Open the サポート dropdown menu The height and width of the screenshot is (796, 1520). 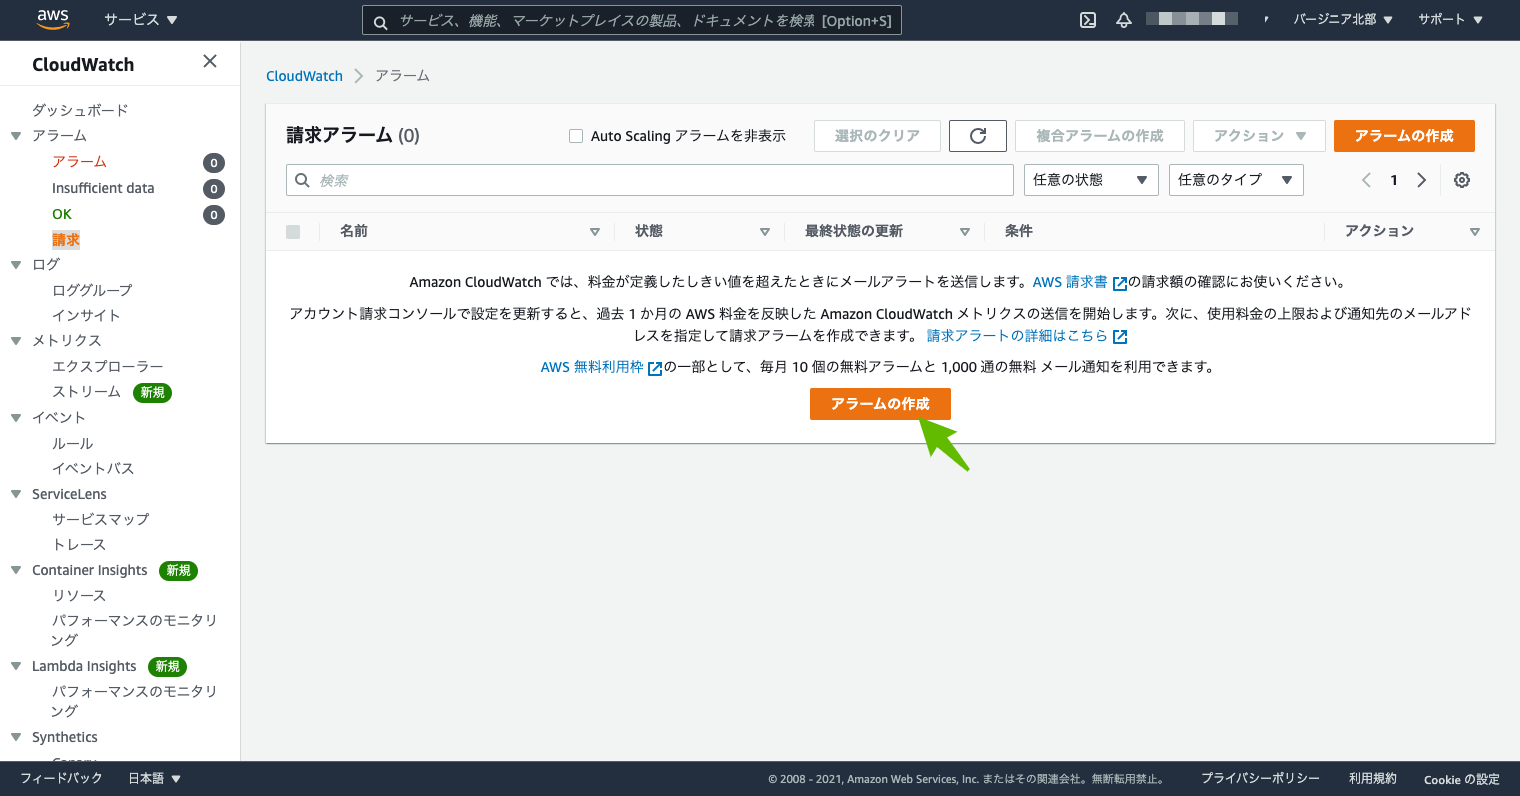1450,20
